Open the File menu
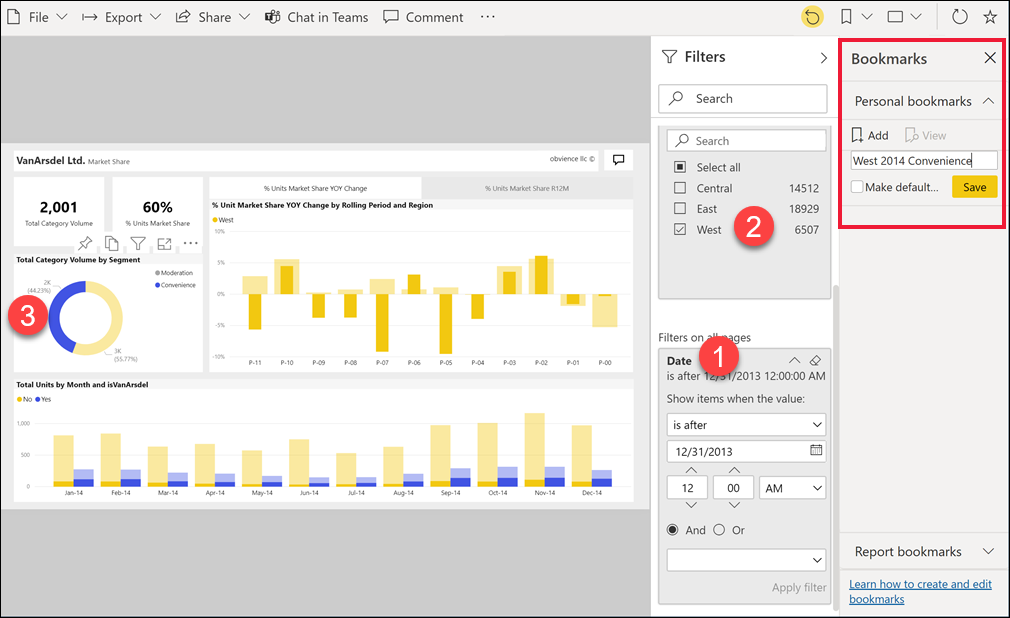This screenshot has width=1010, height=618. [x=37, y=17]
